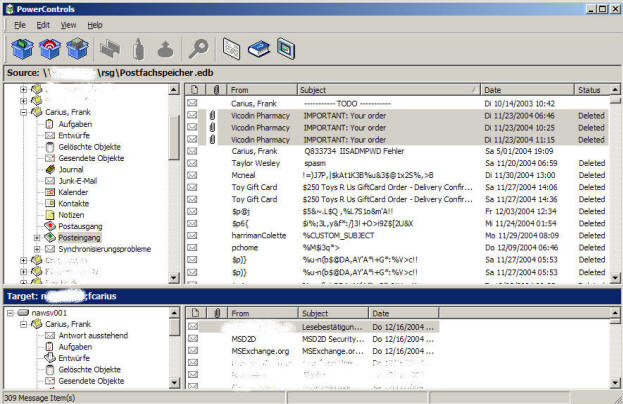
Task: Select the Synchronisierungsprobleme folder
Action: [x=104, y=249]
